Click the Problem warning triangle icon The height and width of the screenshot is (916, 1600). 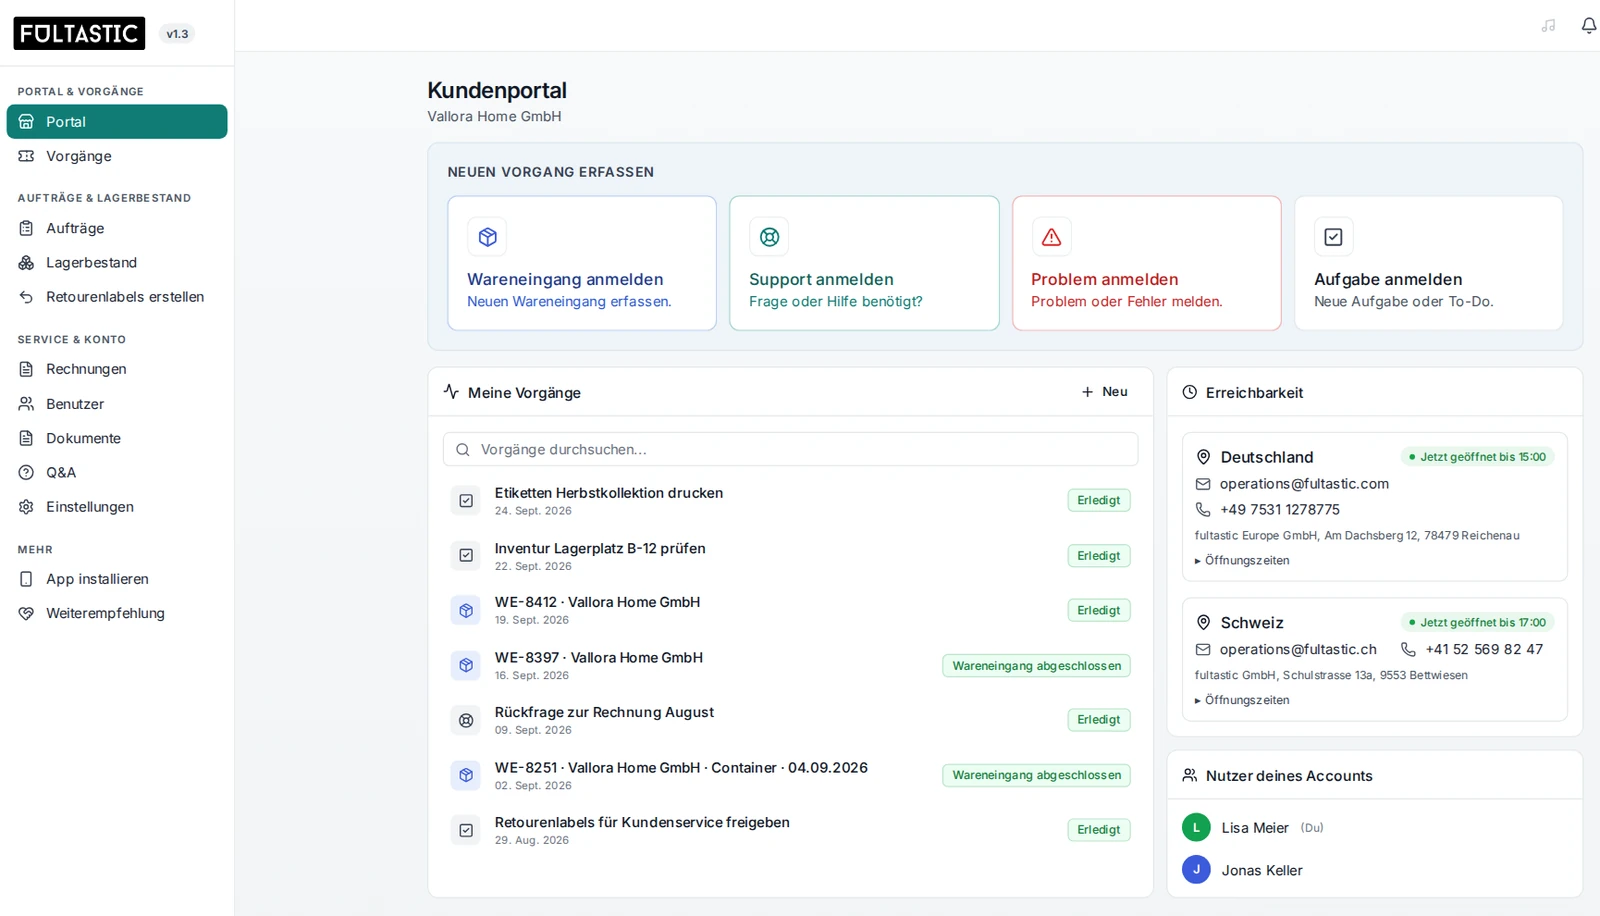click(x=1051, y=237)
